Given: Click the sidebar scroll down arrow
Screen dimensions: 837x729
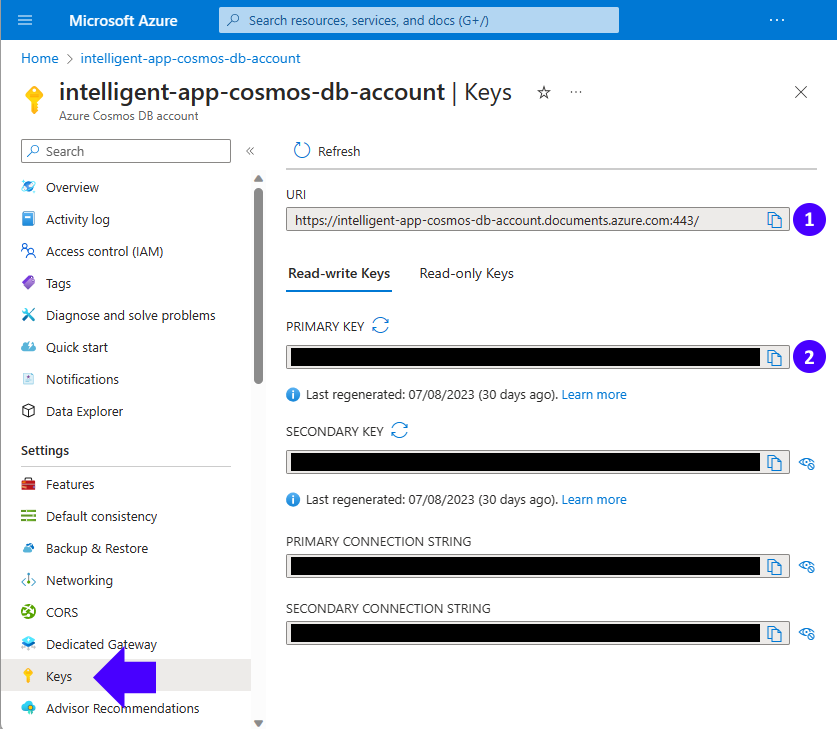Looking at the screenshot, I should [258, 723].
